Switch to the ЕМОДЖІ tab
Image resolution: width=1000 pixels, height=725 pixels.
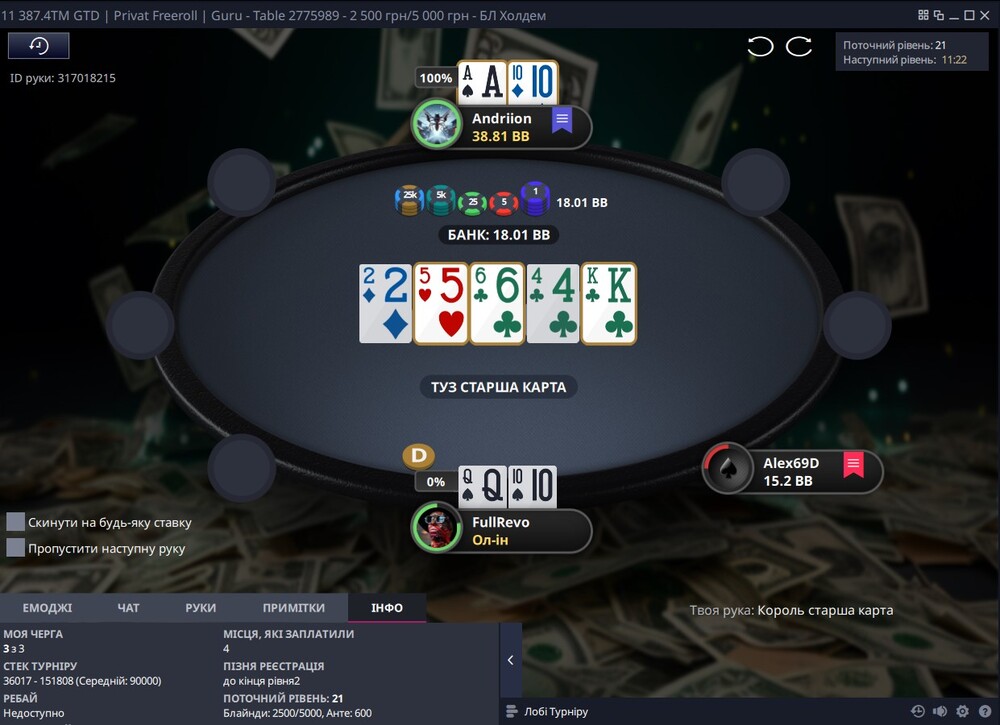tap(47, 608)
